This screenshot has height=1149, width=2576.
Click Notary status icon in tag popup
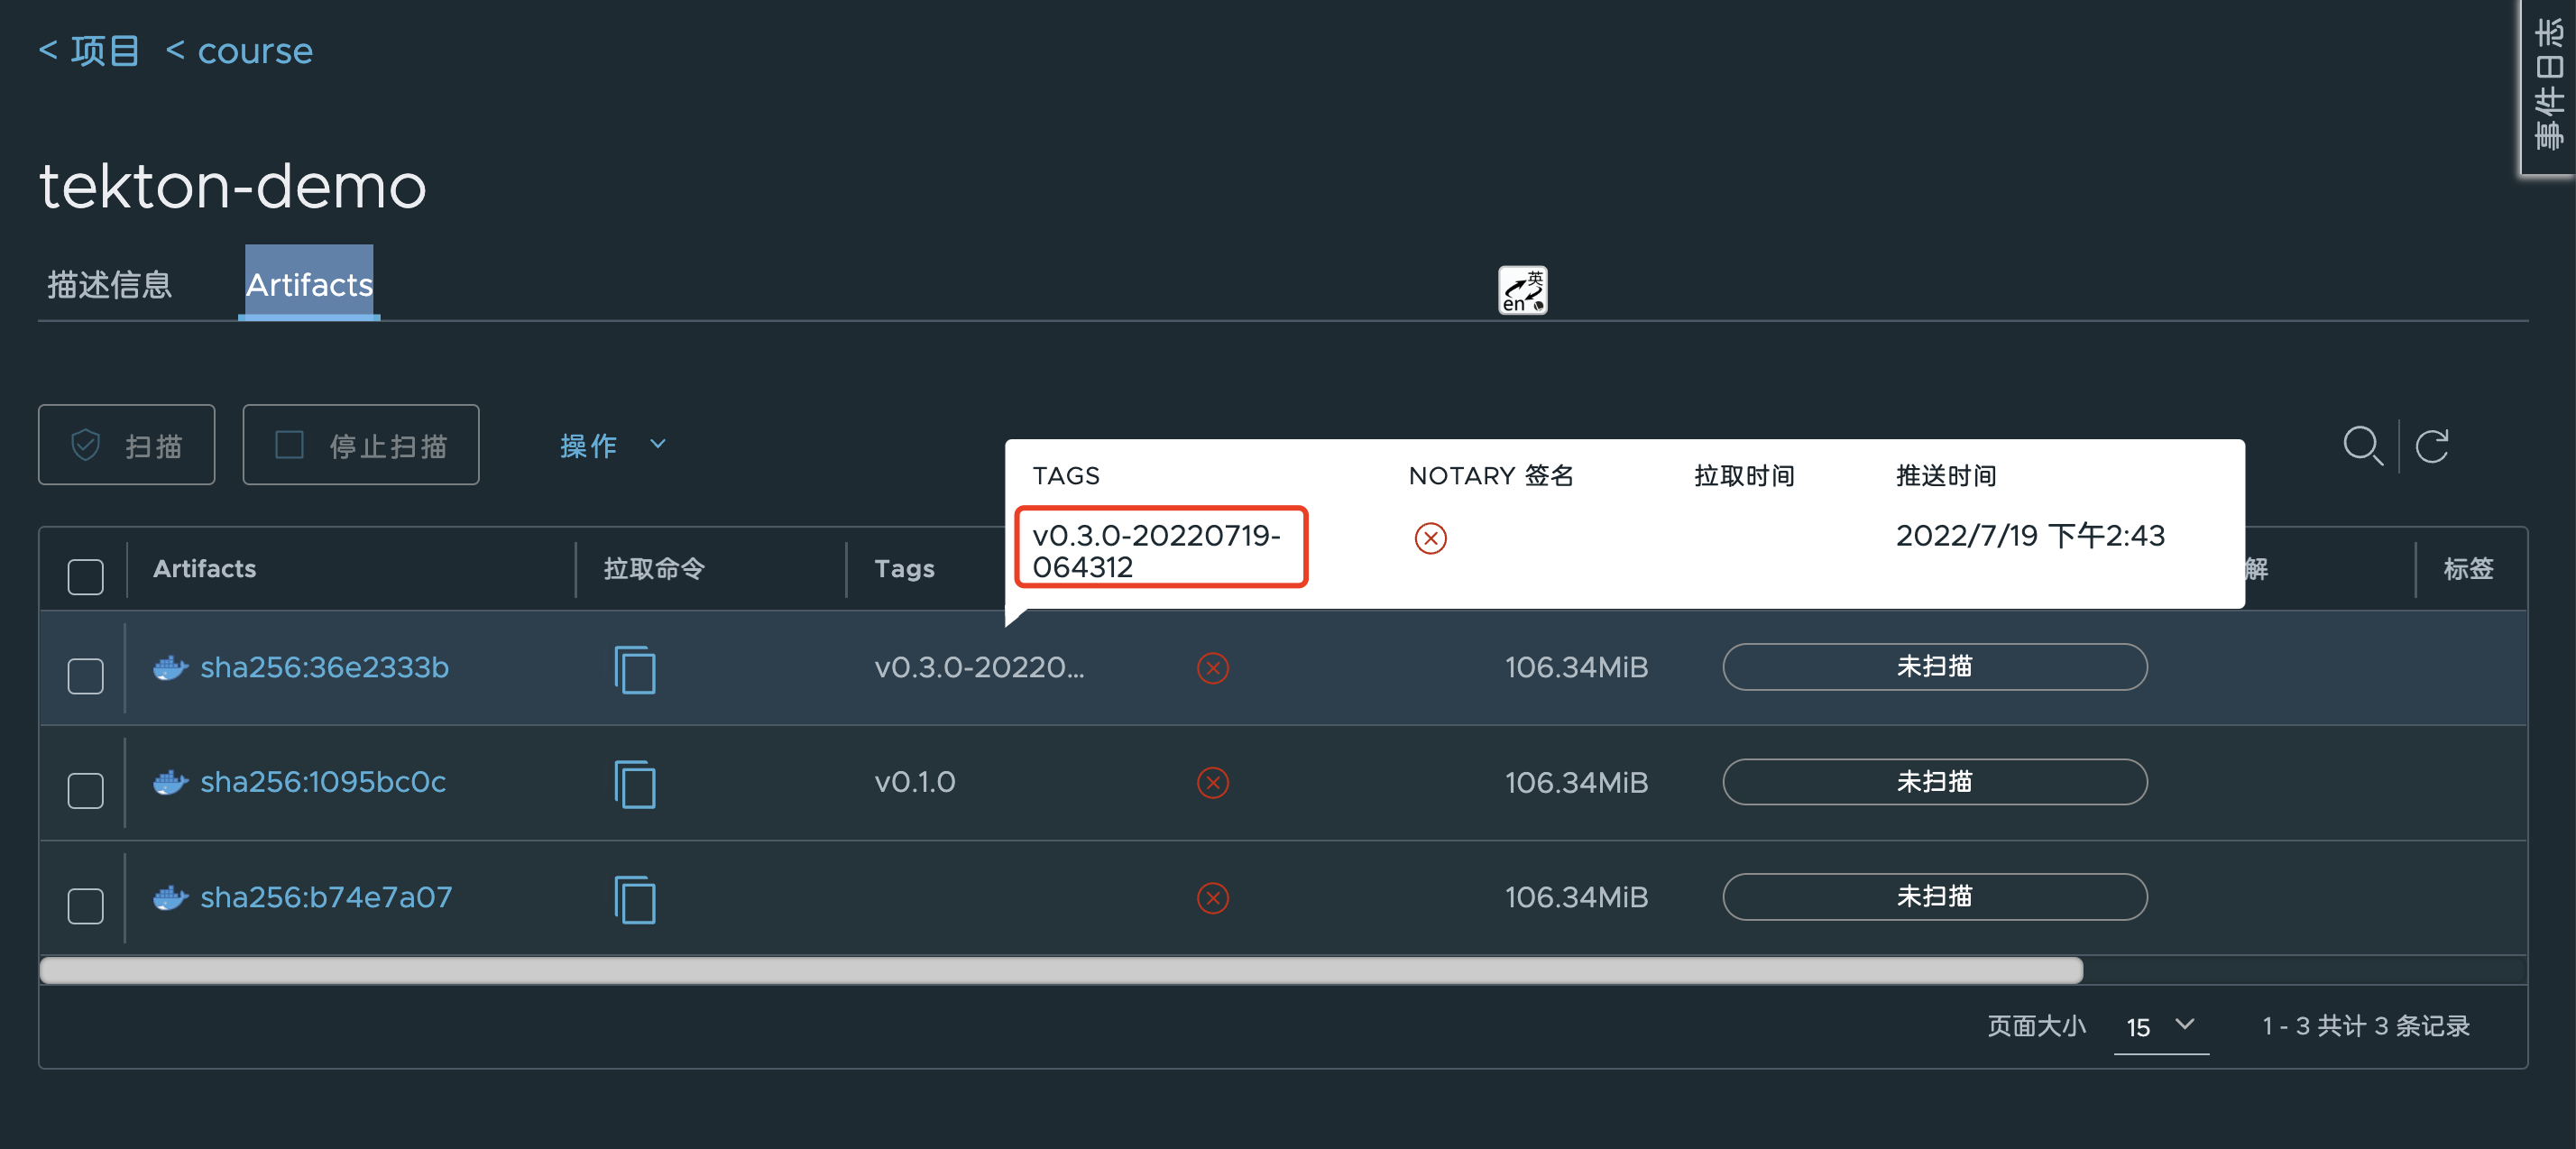1430,538
